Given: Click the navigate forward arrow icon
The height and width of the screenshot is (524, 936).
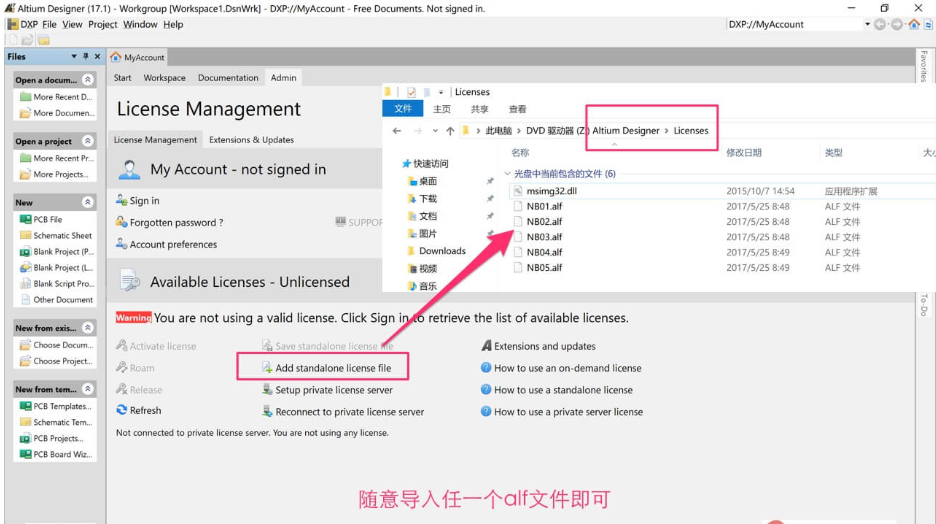Looking at the screenshot, I should coord(897,24).
